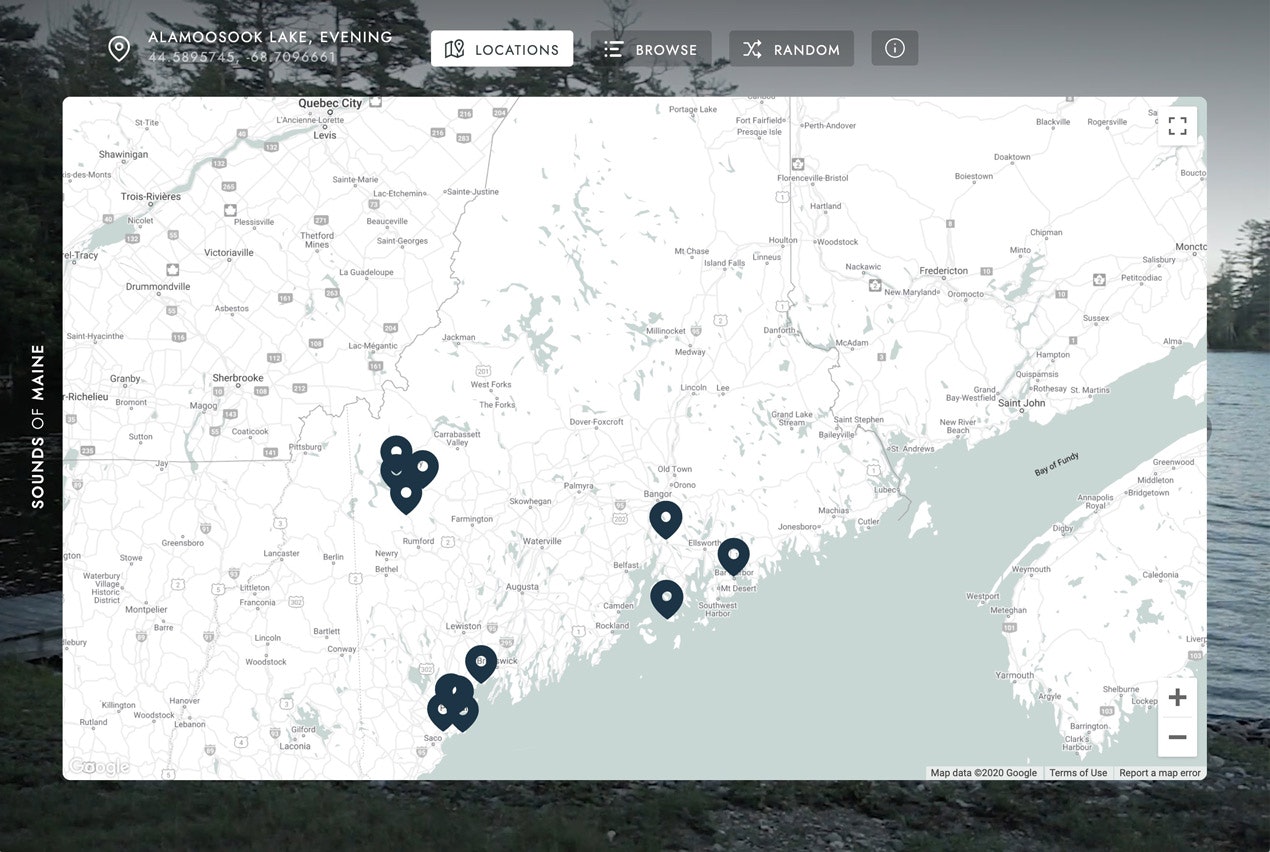Click the Augusta label on map
The width and height of the screenshot is (1270, 852).
point(522,587)
